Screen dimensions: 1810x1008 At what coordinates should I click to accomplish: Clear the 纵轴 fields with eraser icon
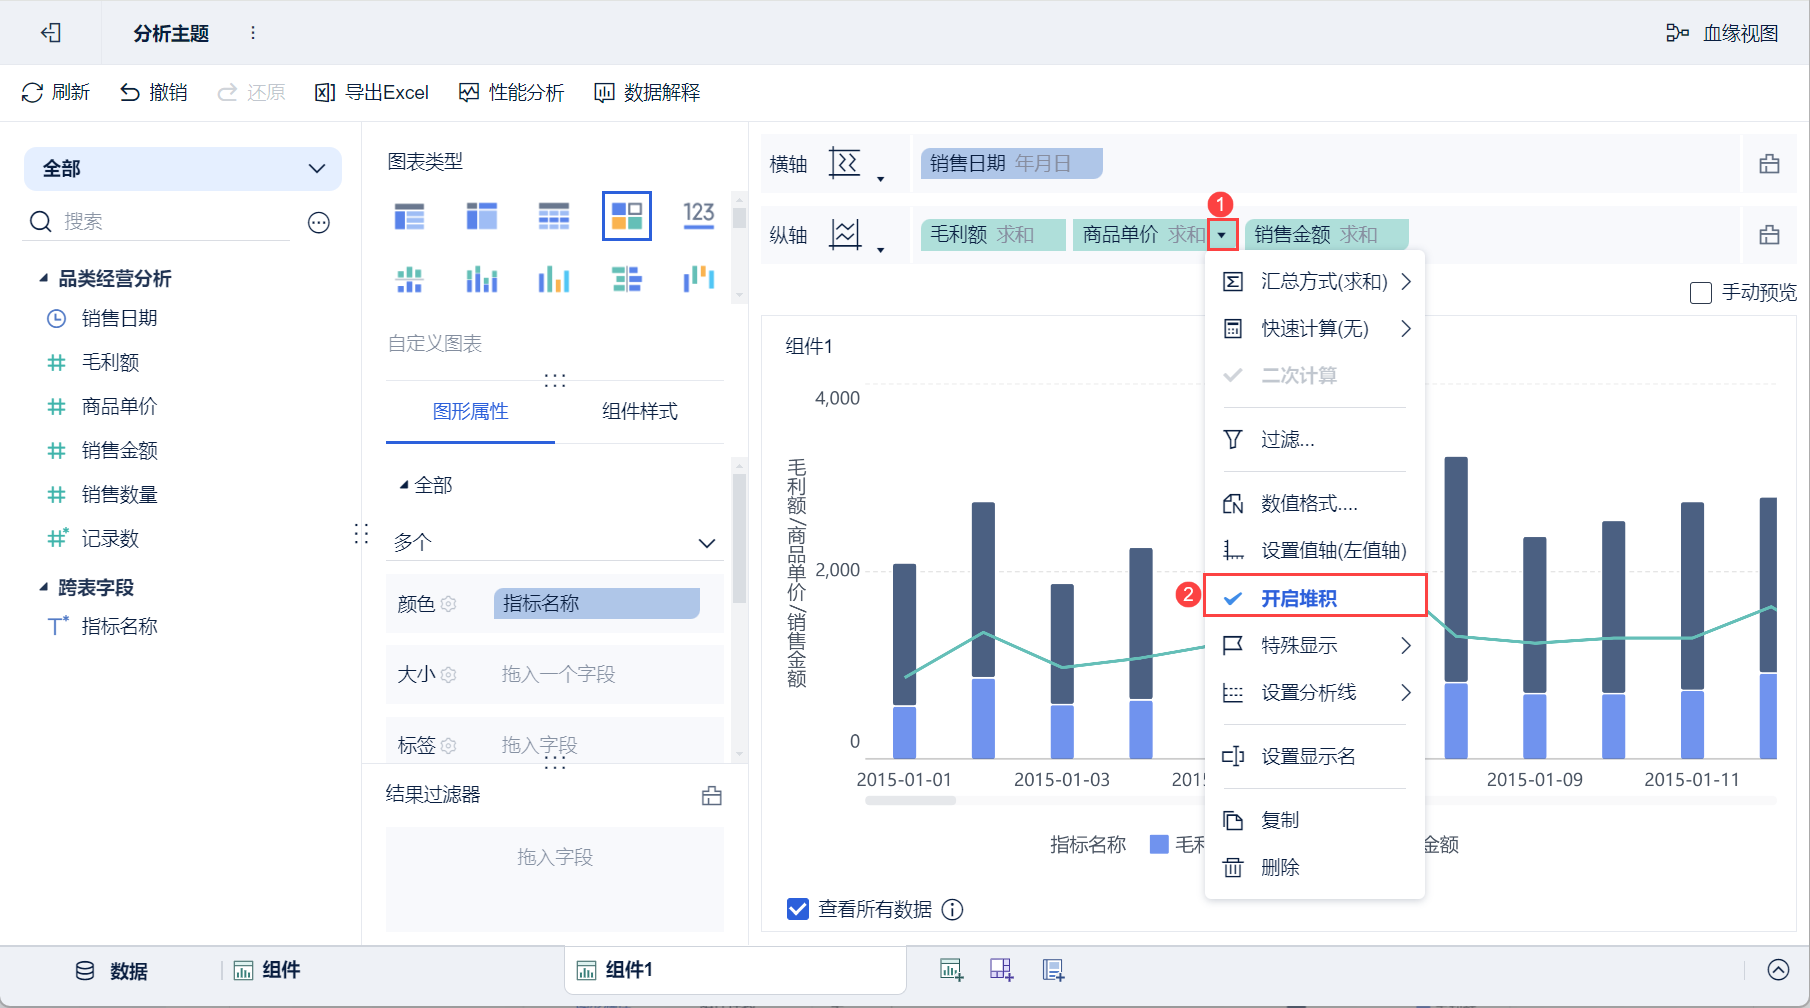pos(1769,235)
